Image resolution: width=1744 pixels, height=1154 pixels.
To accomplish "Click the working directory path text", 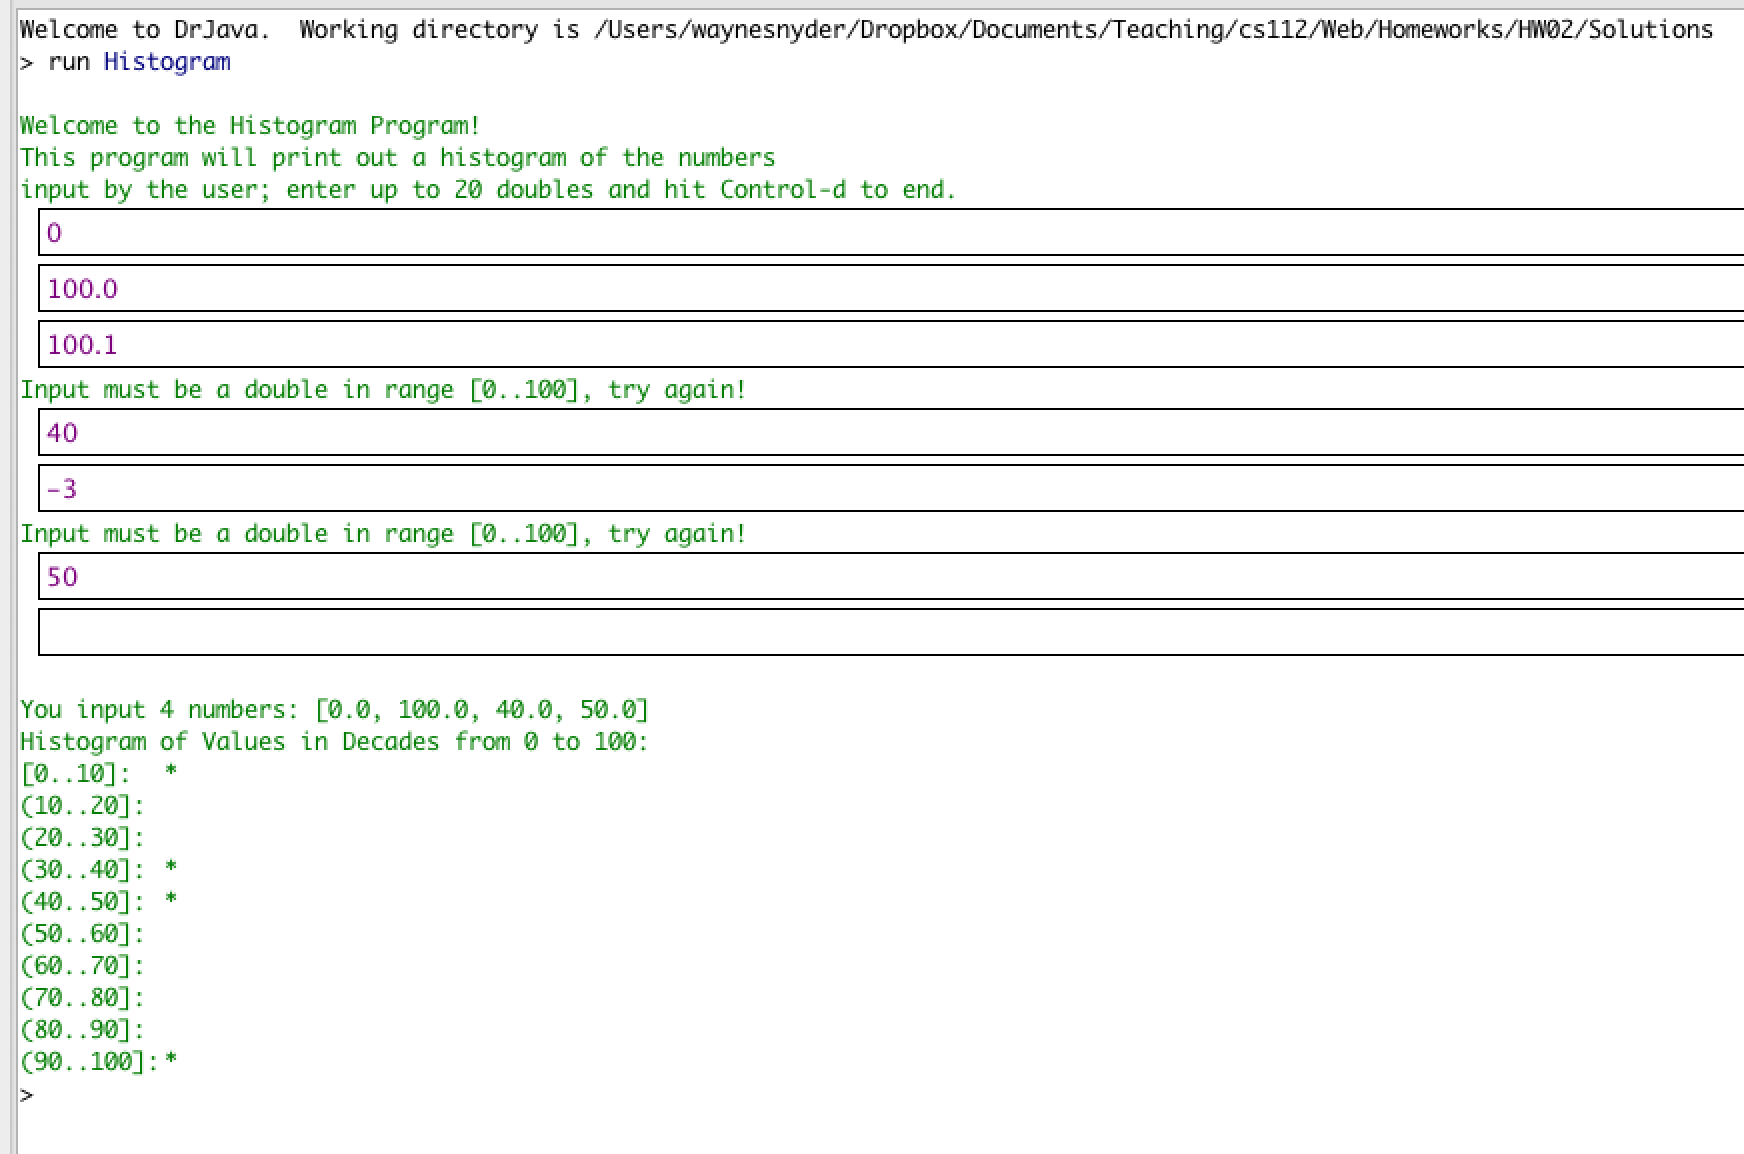I will tap(1152, 30).
